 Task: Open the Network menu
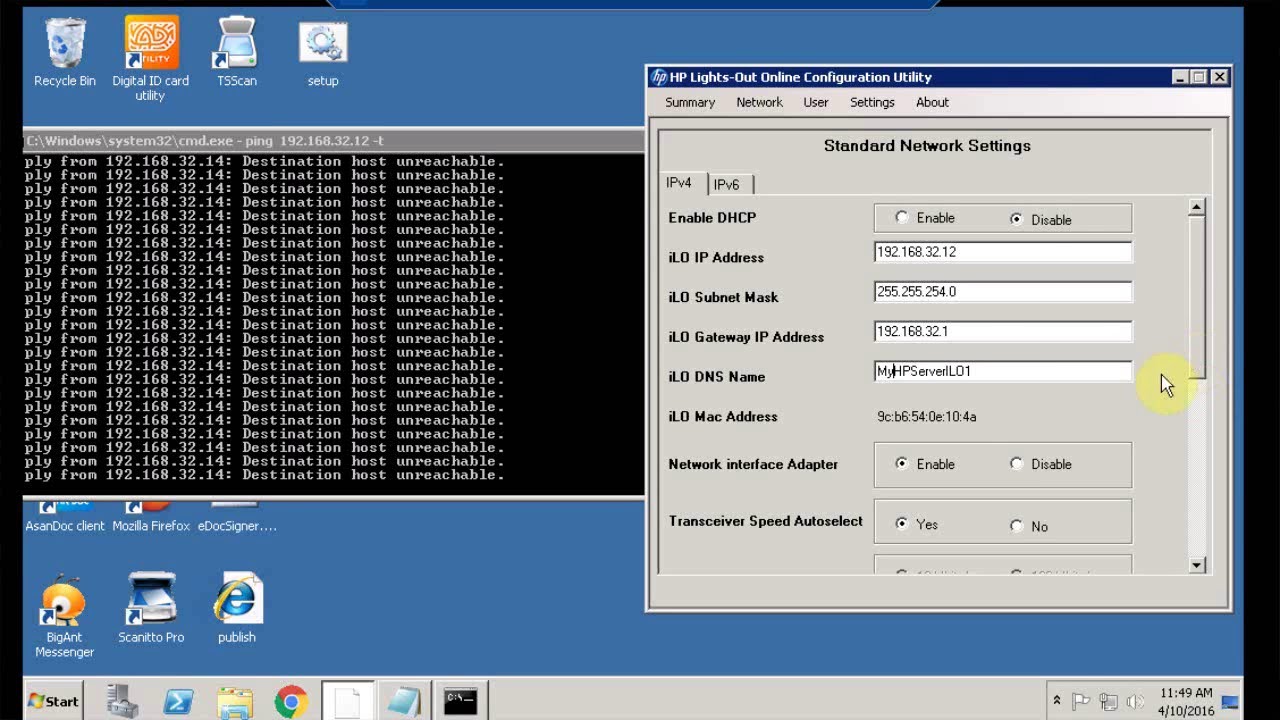pyautogui.click(x=759, y=102)
